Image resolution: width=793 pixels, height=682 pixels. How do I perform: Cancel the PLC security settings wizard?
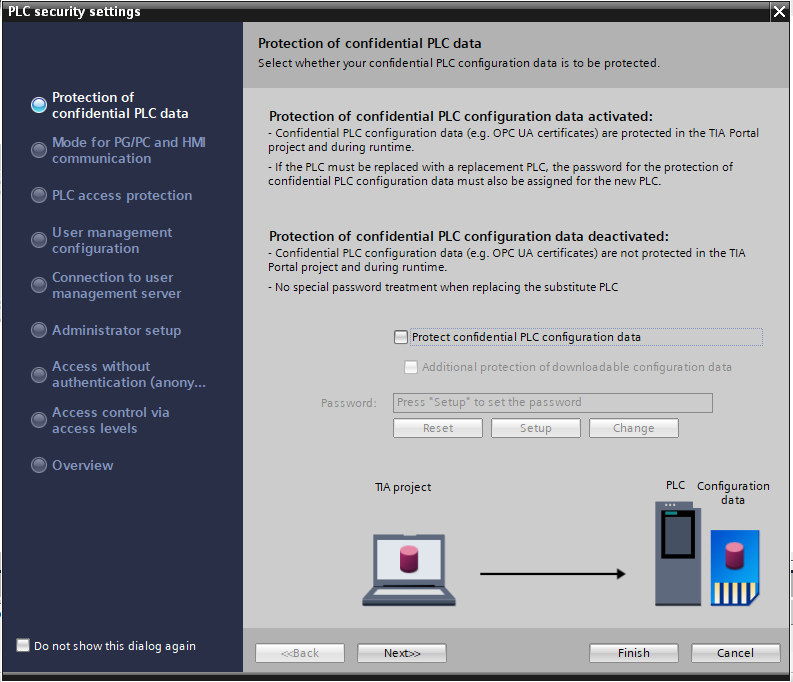point(735,653)
